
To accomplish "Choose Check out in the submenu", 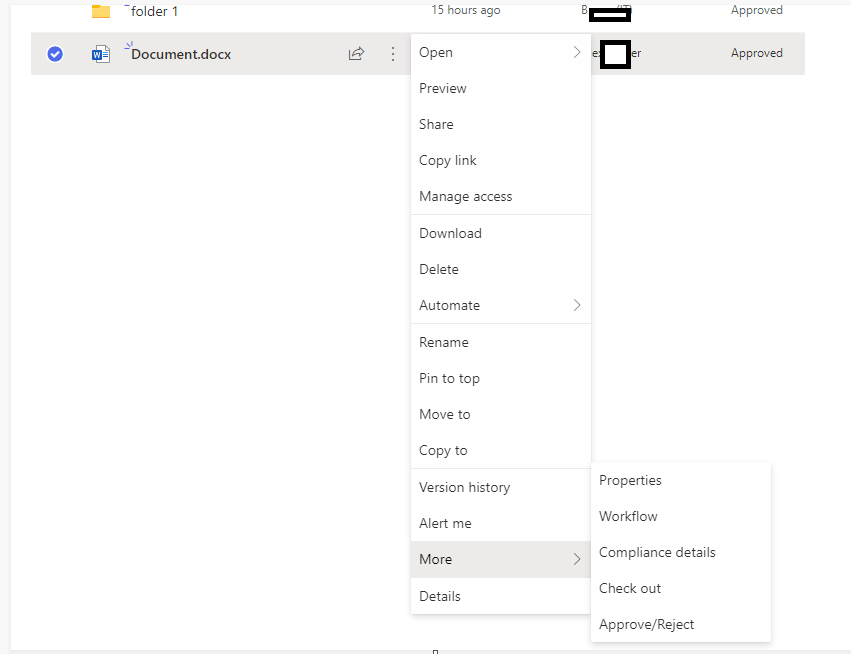I will pos(681,588).
